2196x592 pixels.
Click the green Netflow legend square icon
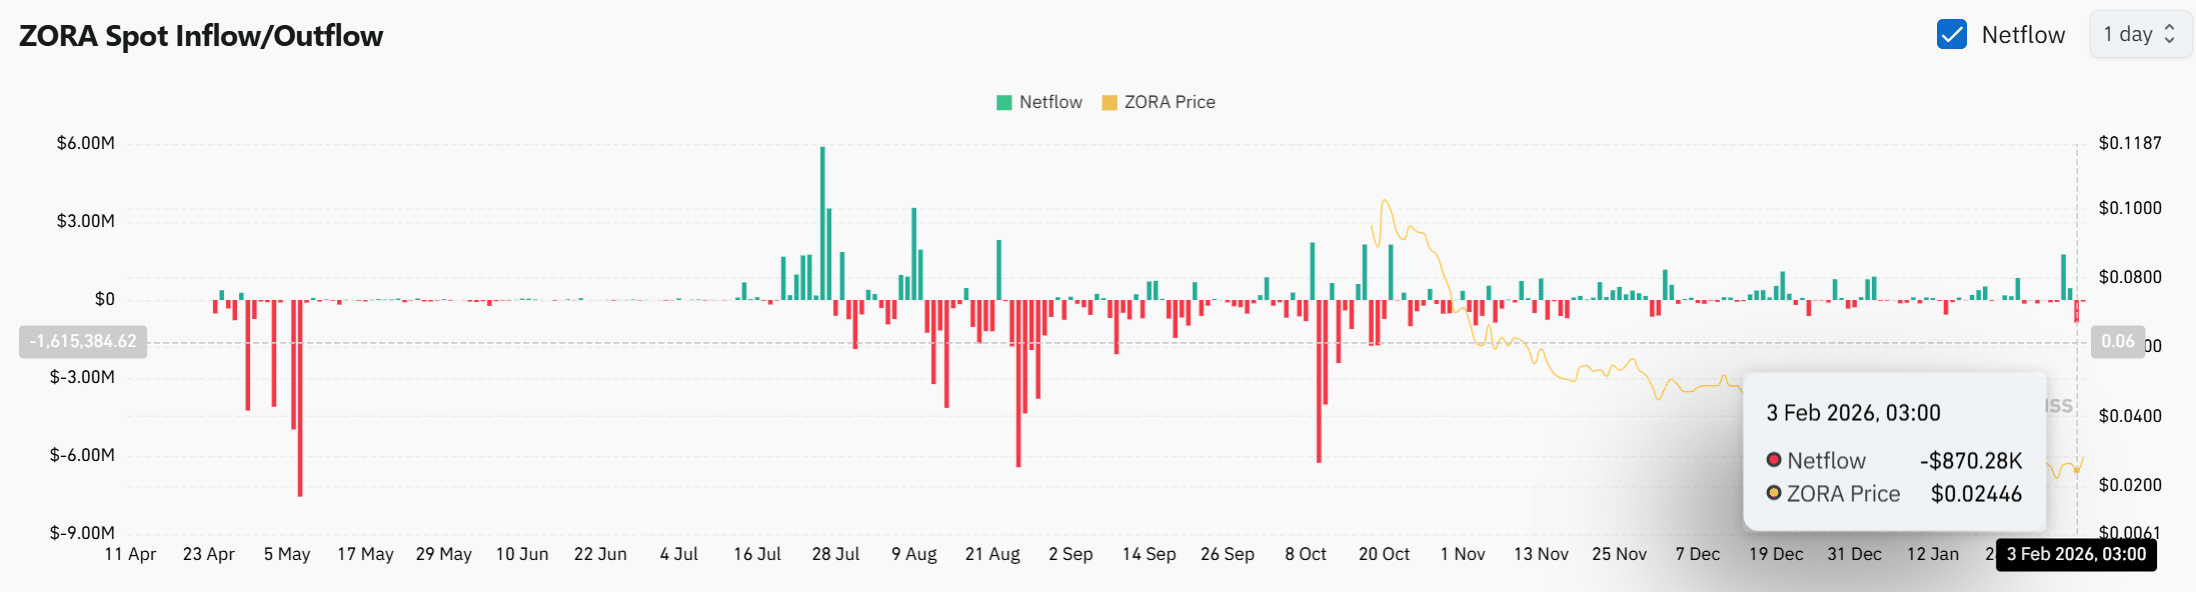point(1002,101)
